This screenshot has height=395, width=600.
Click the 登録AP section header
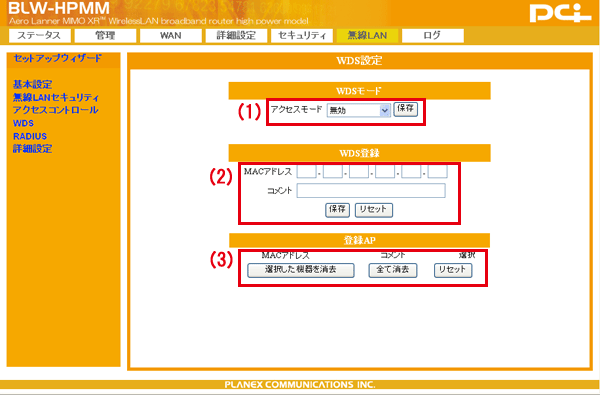click(359, 240)
